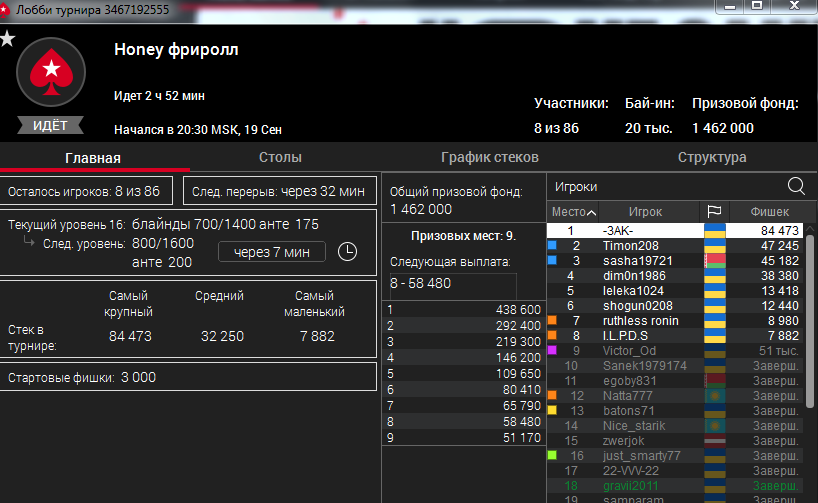Click first place payout 438 600

click(518, 310)
